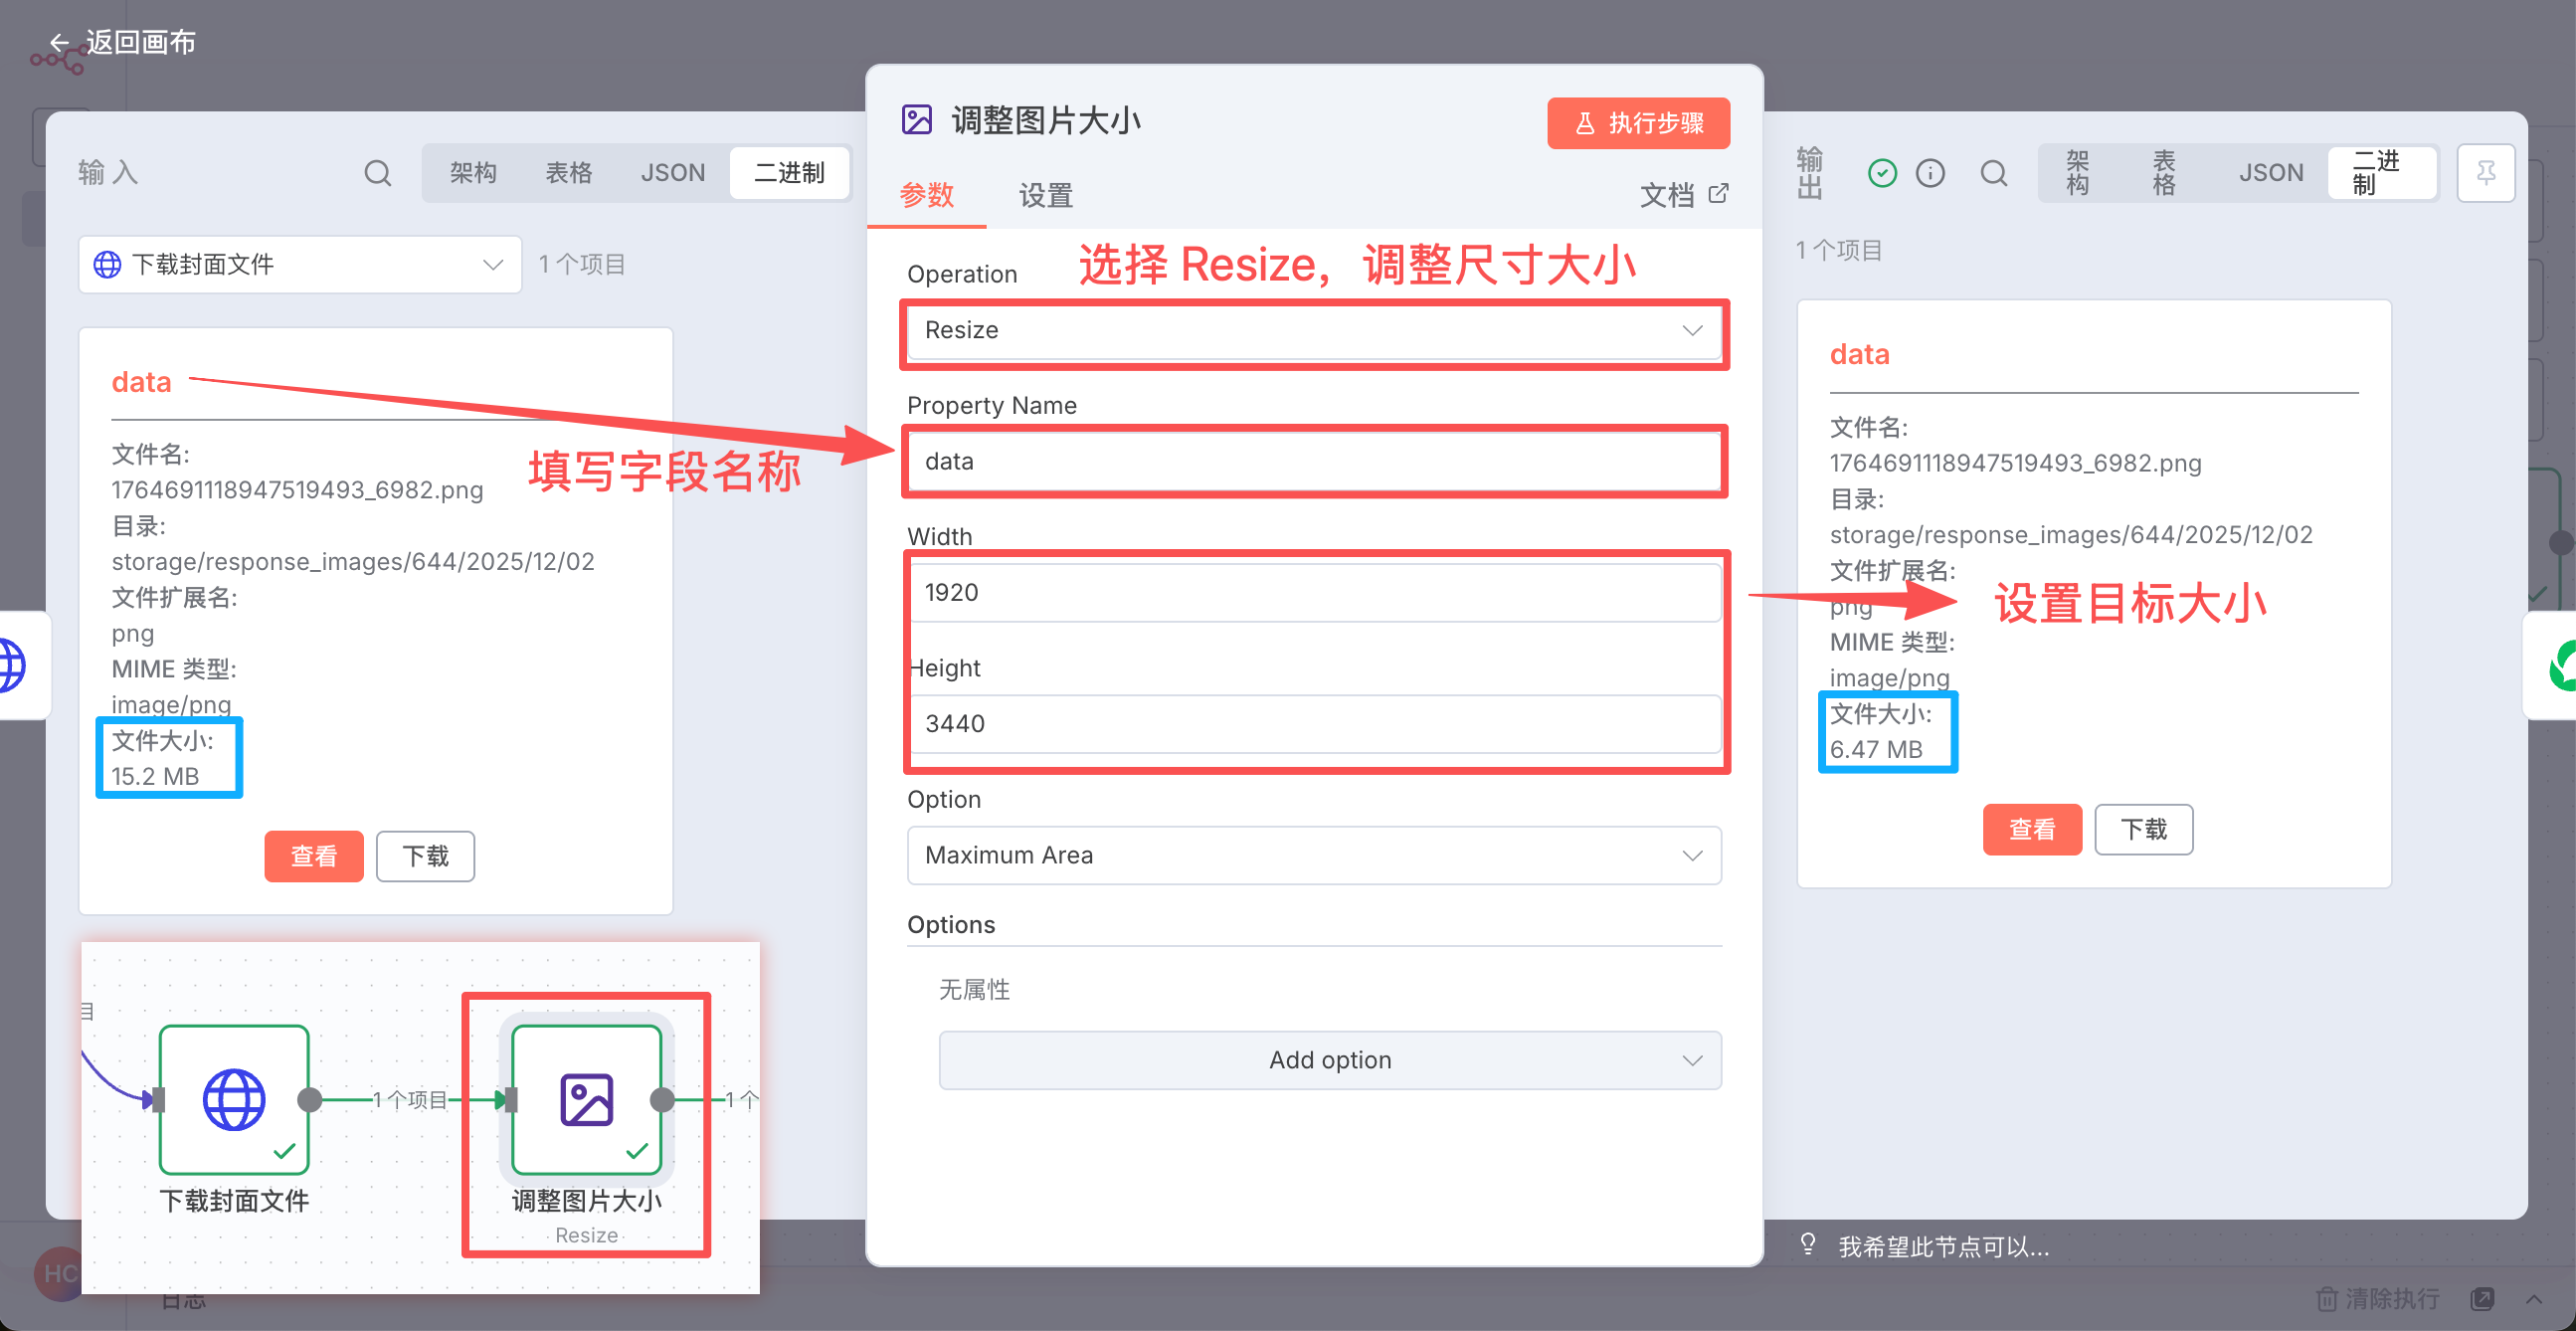Image resolution: width=2576 pixels, height=1331 pixels.
Task: Click the Width input field
Action: [x=1314, y=592]
